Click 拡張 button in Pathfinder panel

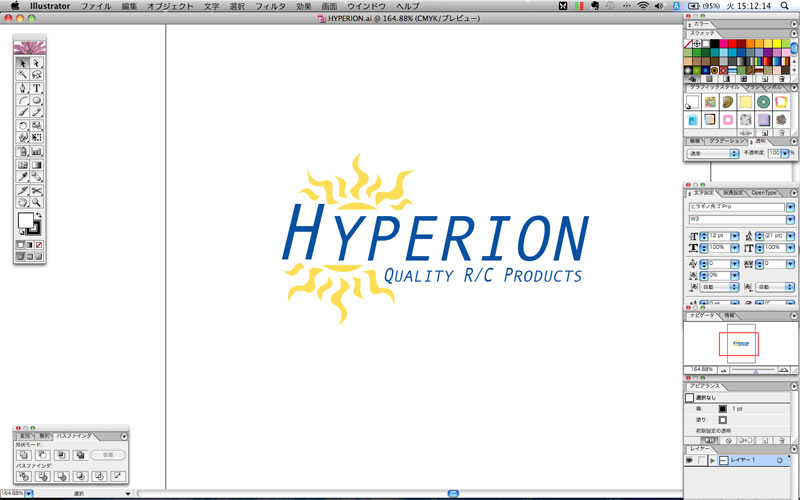point(108,455)
